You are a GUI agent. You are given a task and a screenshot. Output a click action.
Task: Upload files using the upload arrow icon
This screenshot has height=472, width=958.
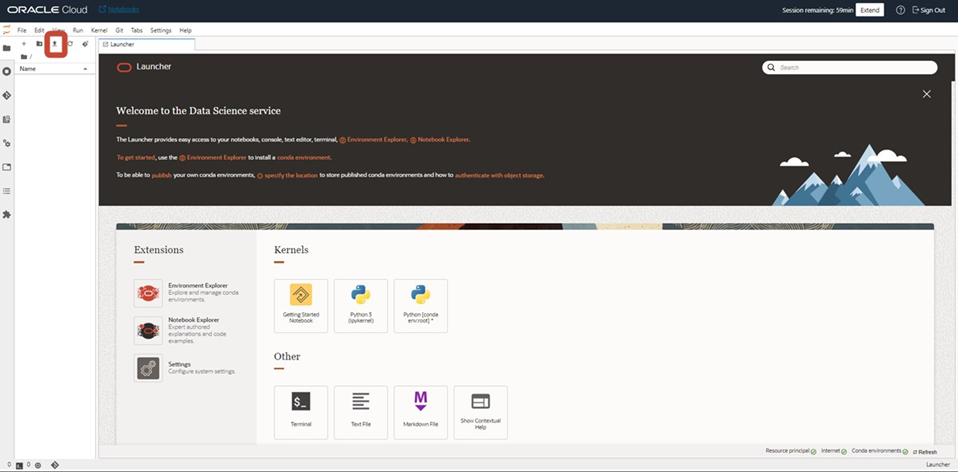coord(54,44)
